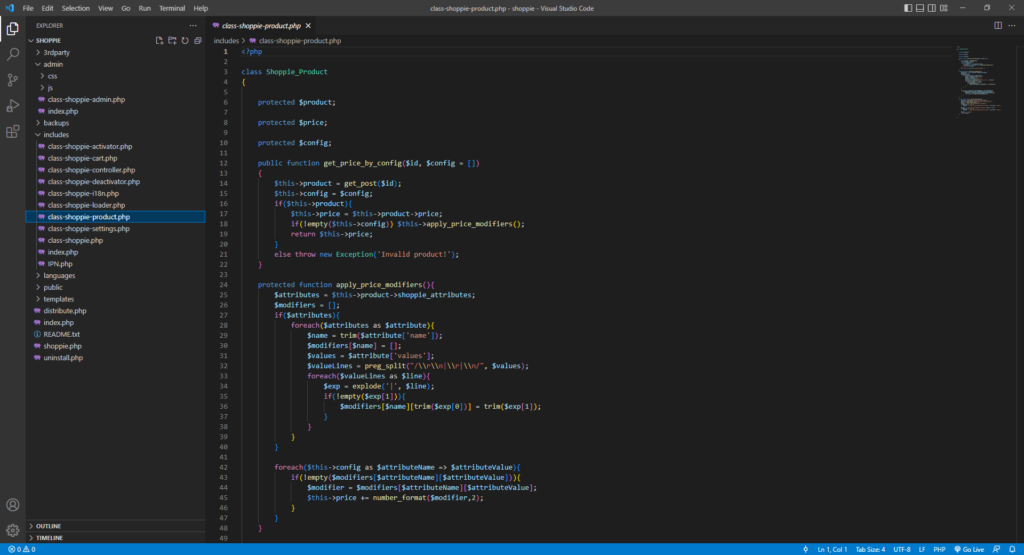The height and width of the screenshot is (555, 1024).
Task: Click the Split Editor icon
Action: (998, 25)
